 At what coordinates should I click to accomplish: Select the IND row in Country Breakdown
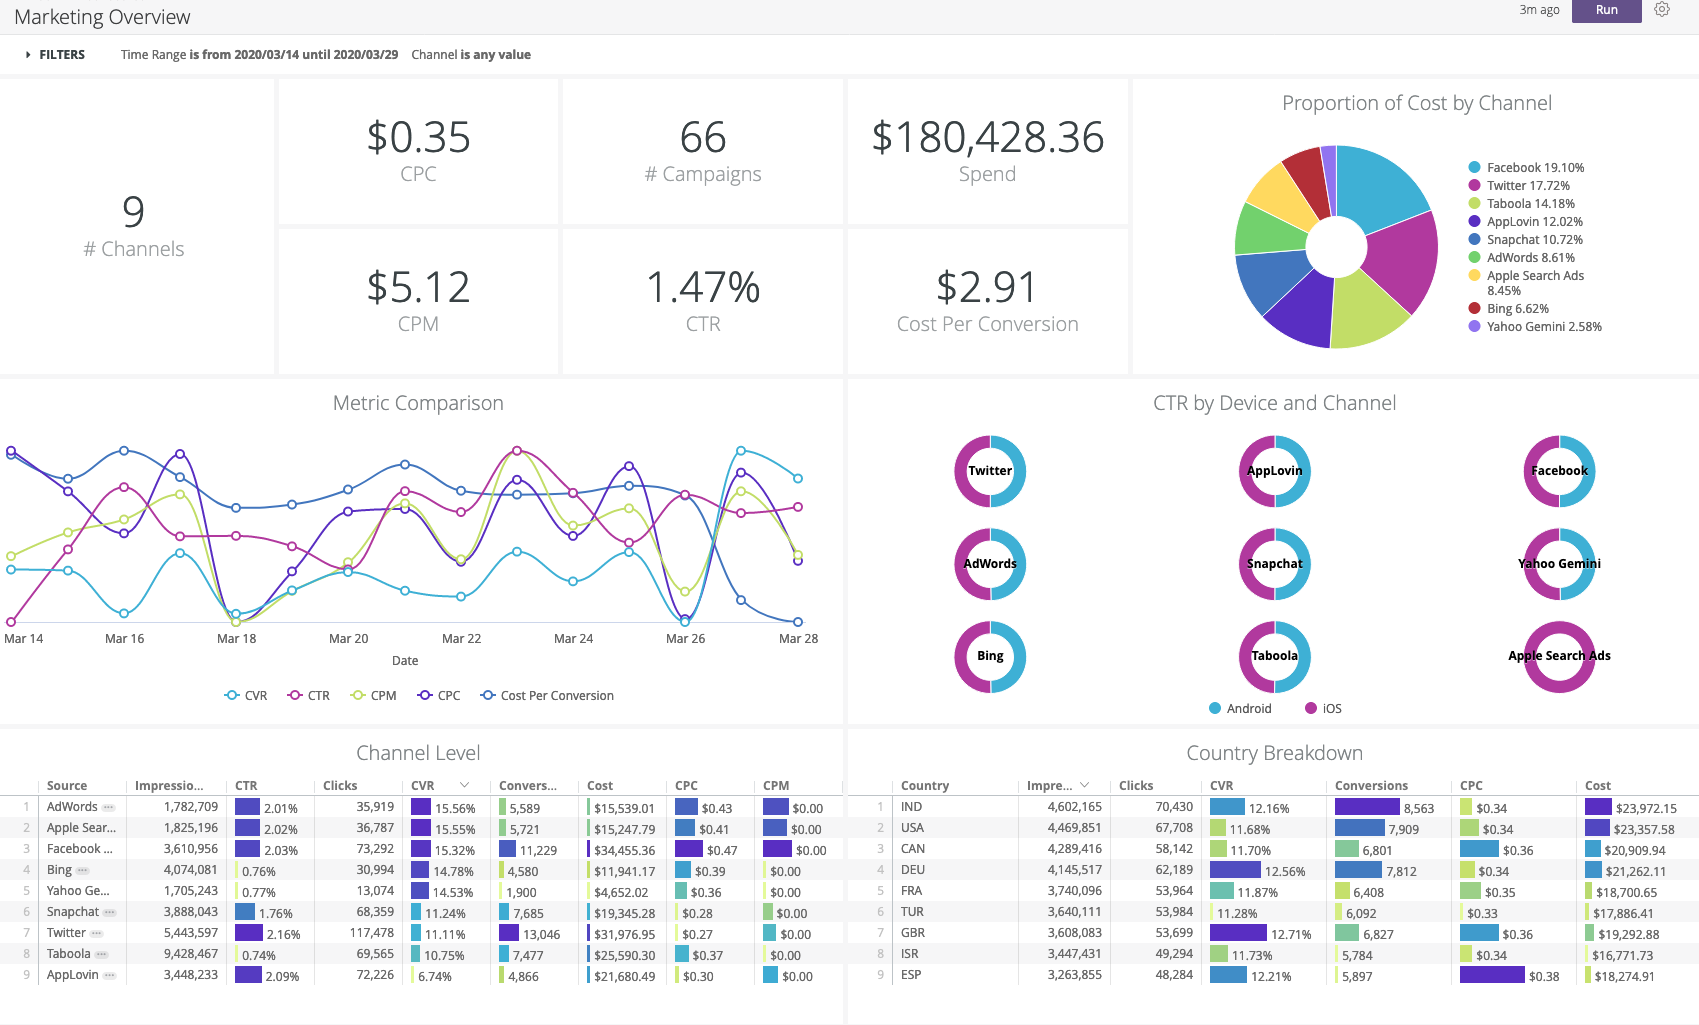[1273, 807]
